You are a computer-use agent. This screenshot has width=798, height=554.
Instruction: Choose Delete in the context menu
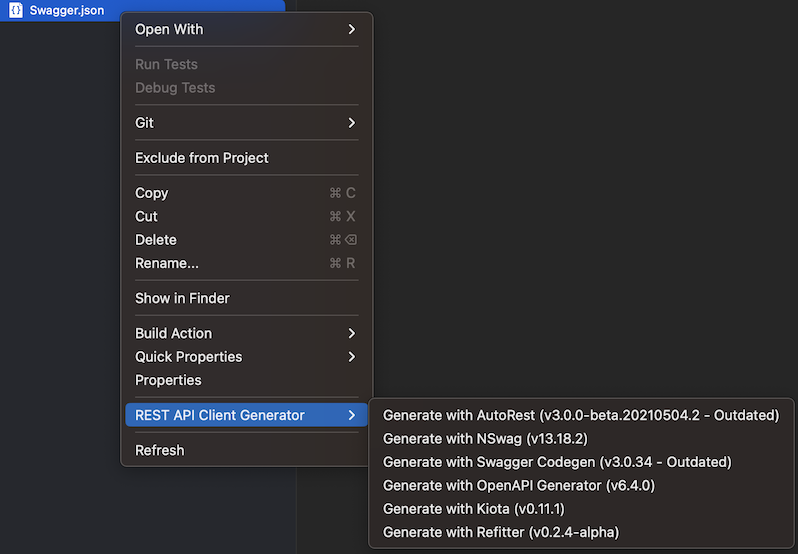pos(246,240)
